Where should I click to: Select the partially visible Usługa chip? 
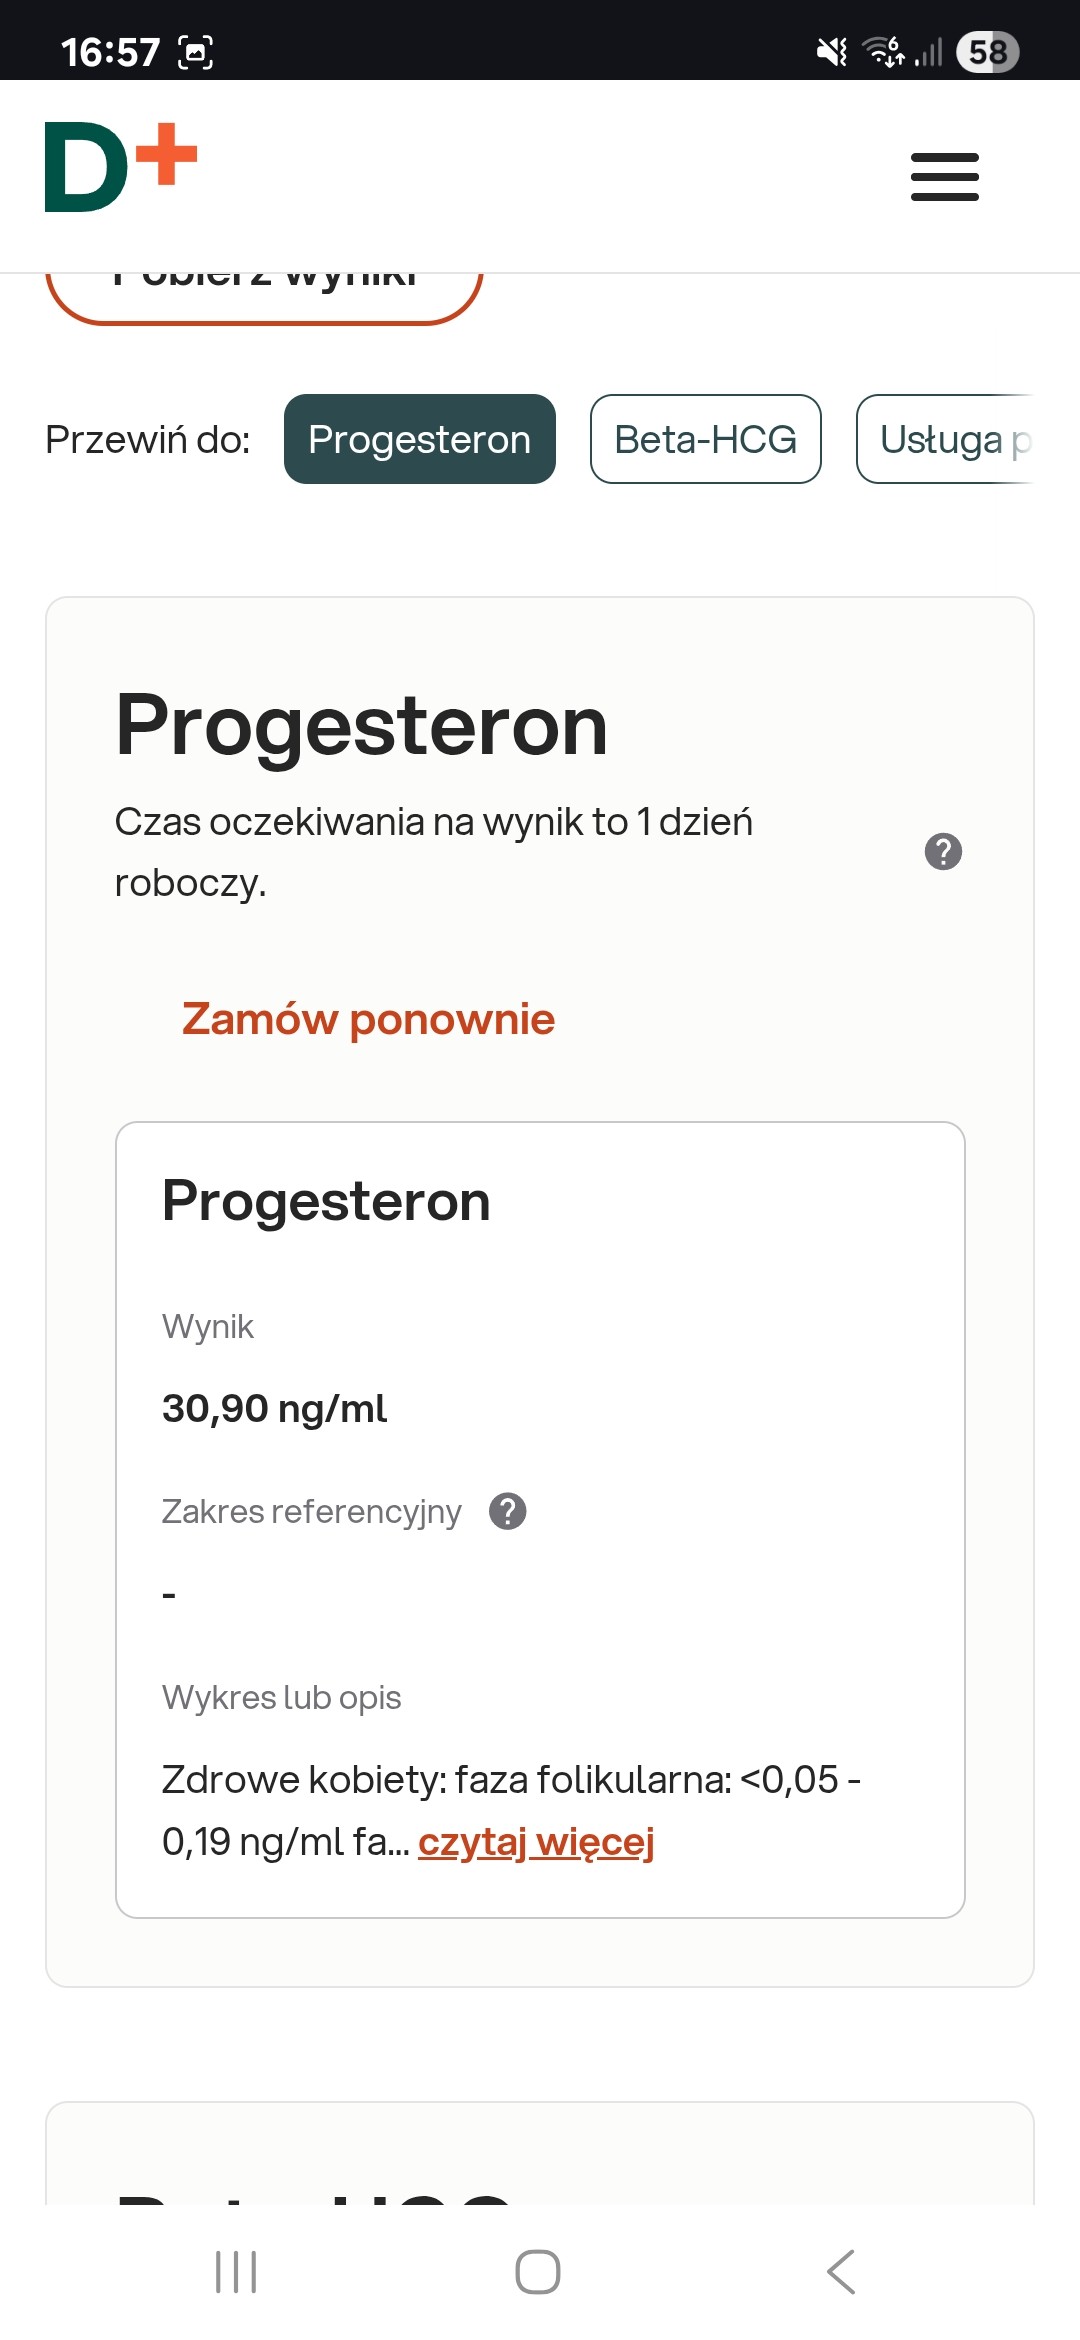point(945,439)
